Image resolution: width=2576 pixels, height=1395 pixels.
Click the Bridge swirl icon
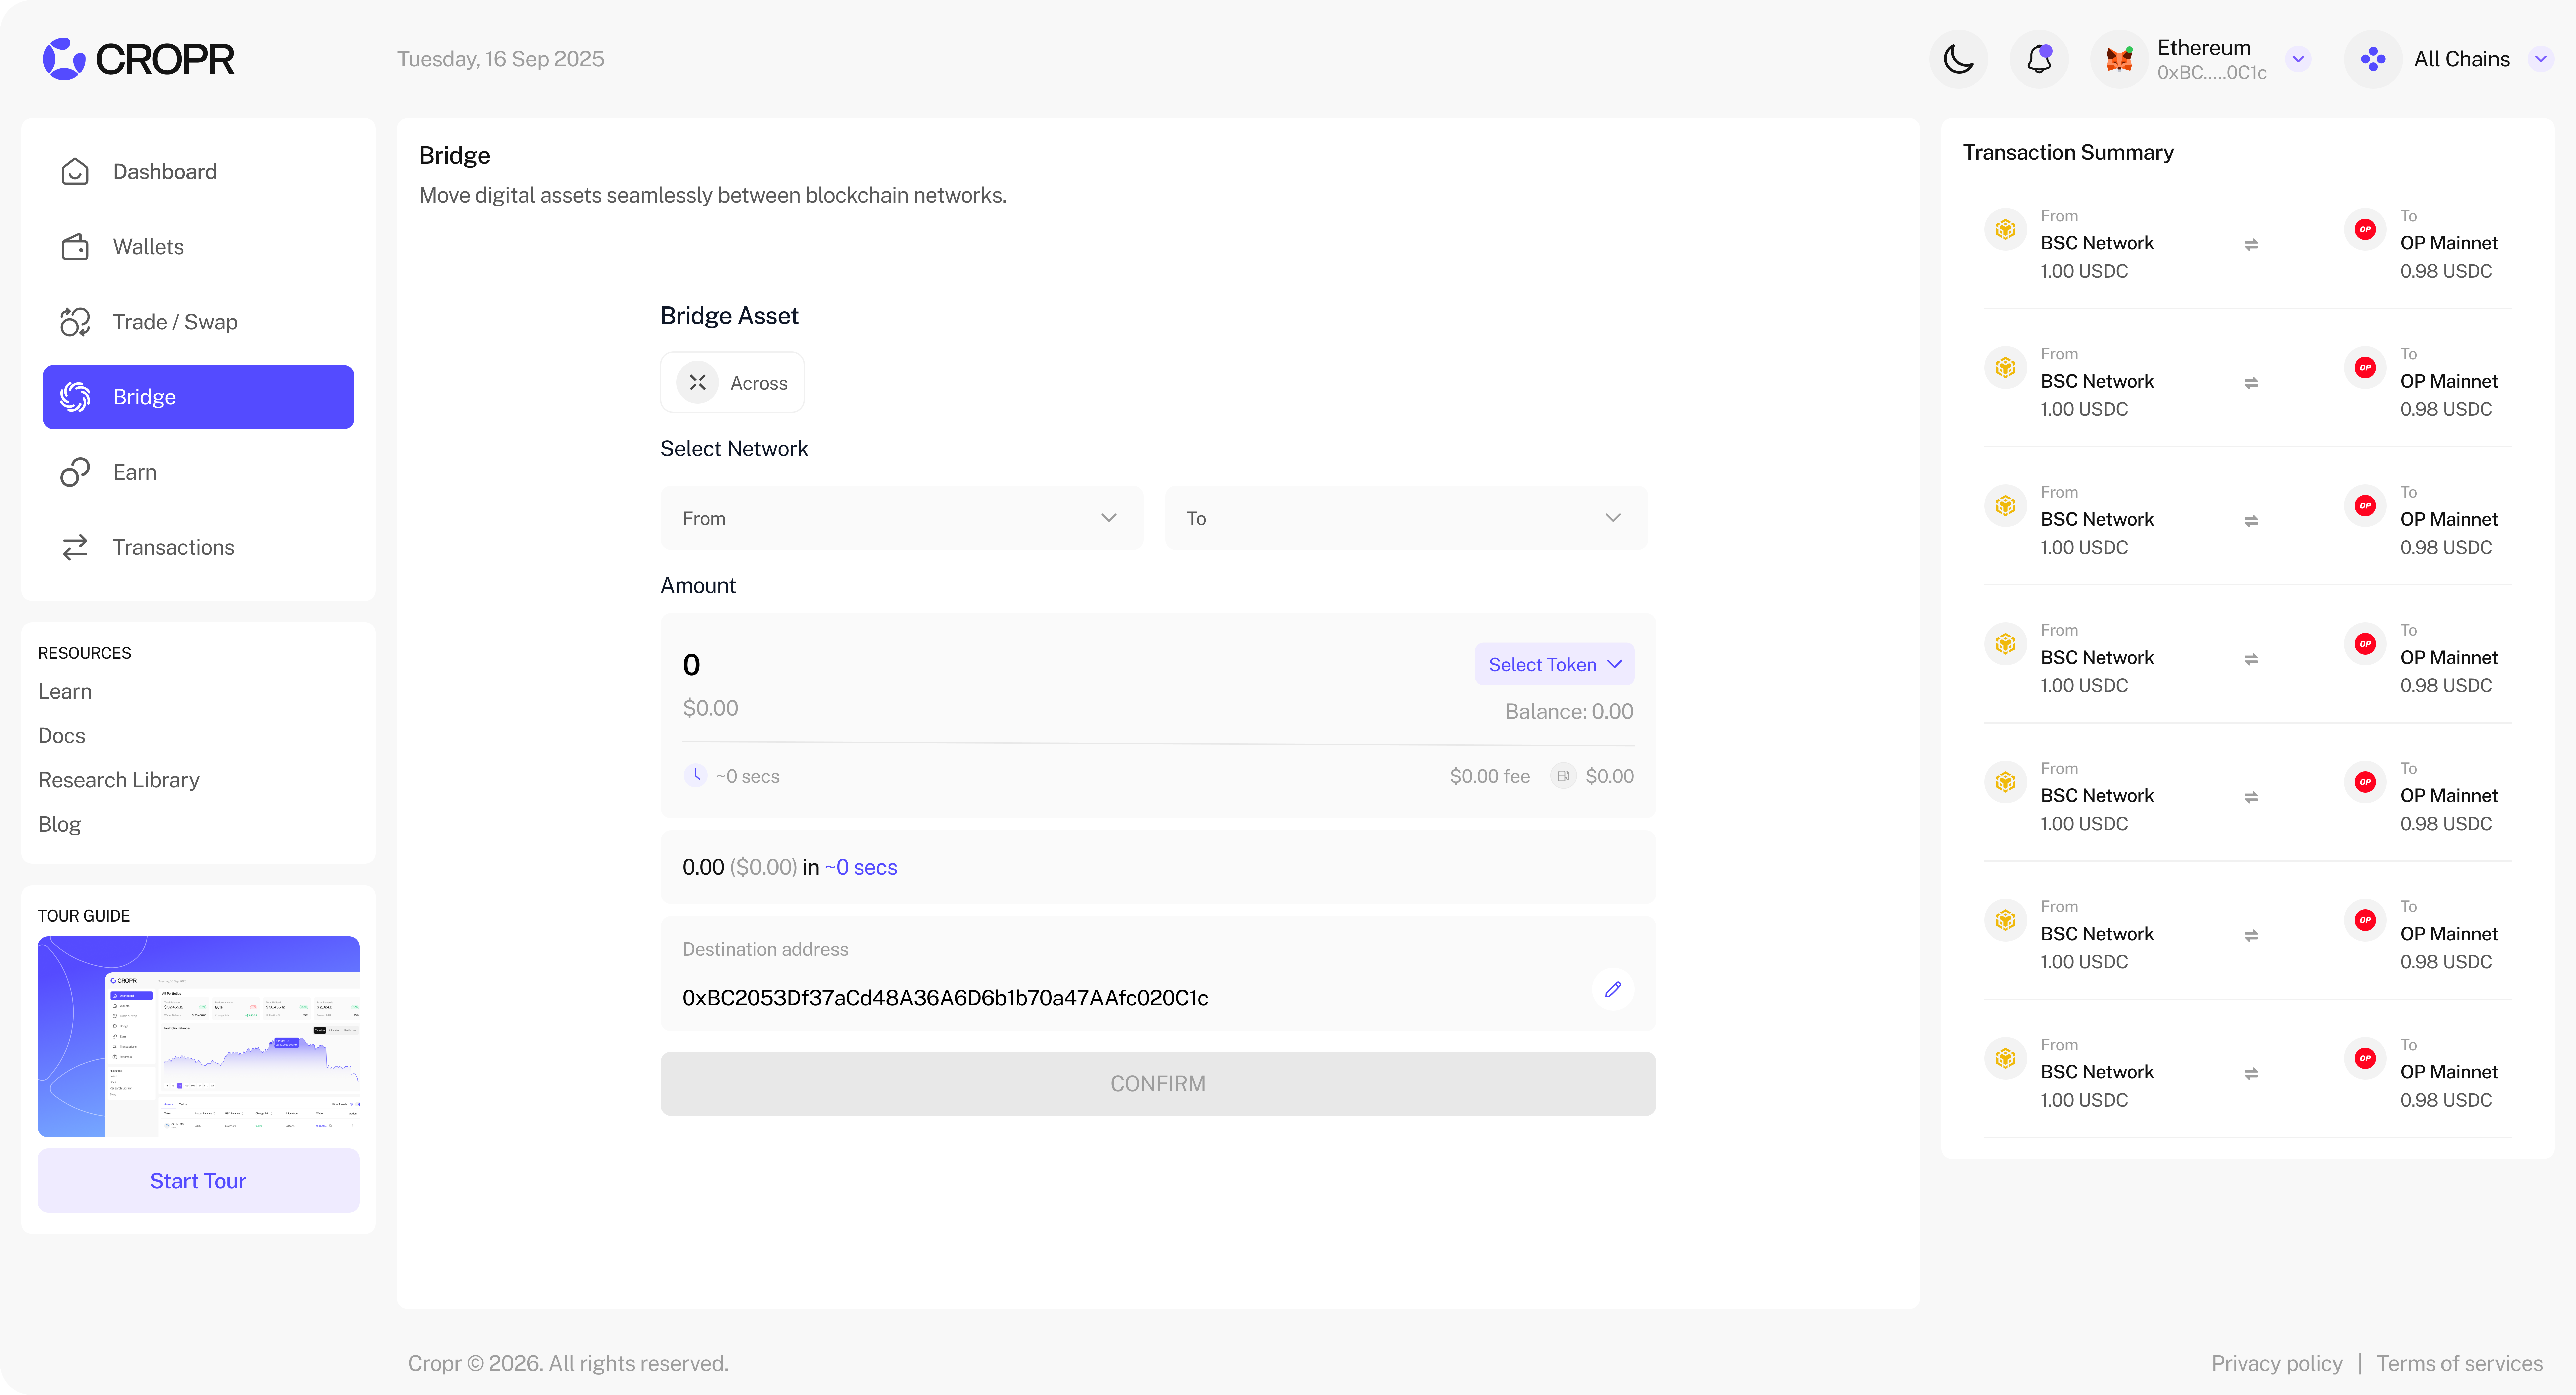click(x=75, y=397)
